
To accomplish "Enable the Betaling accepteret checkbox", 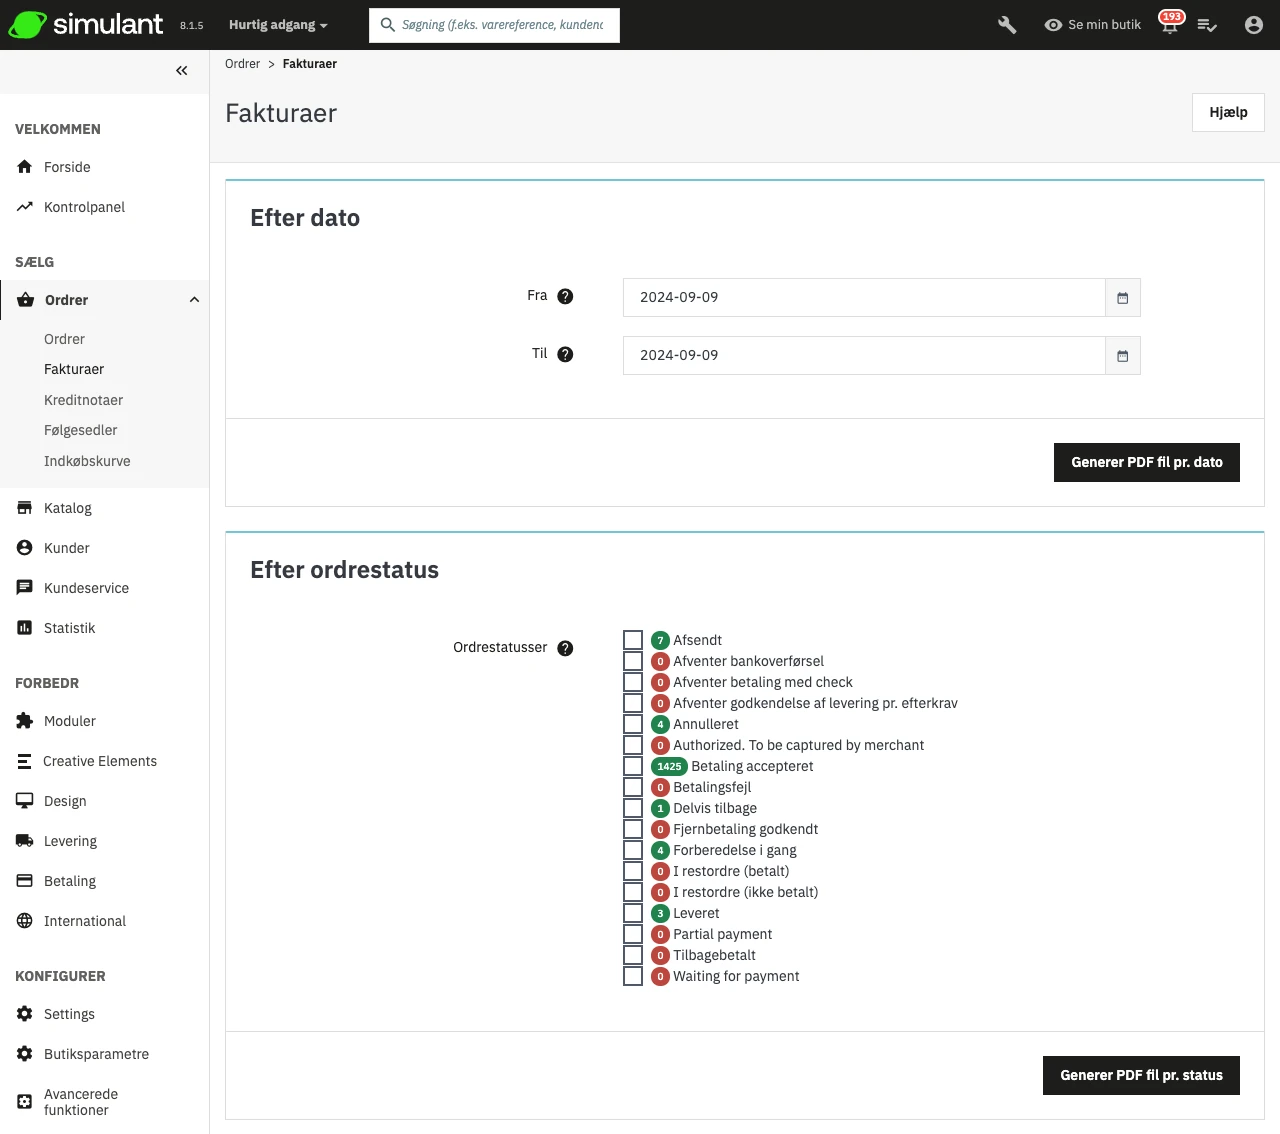I will pos(633,766).
